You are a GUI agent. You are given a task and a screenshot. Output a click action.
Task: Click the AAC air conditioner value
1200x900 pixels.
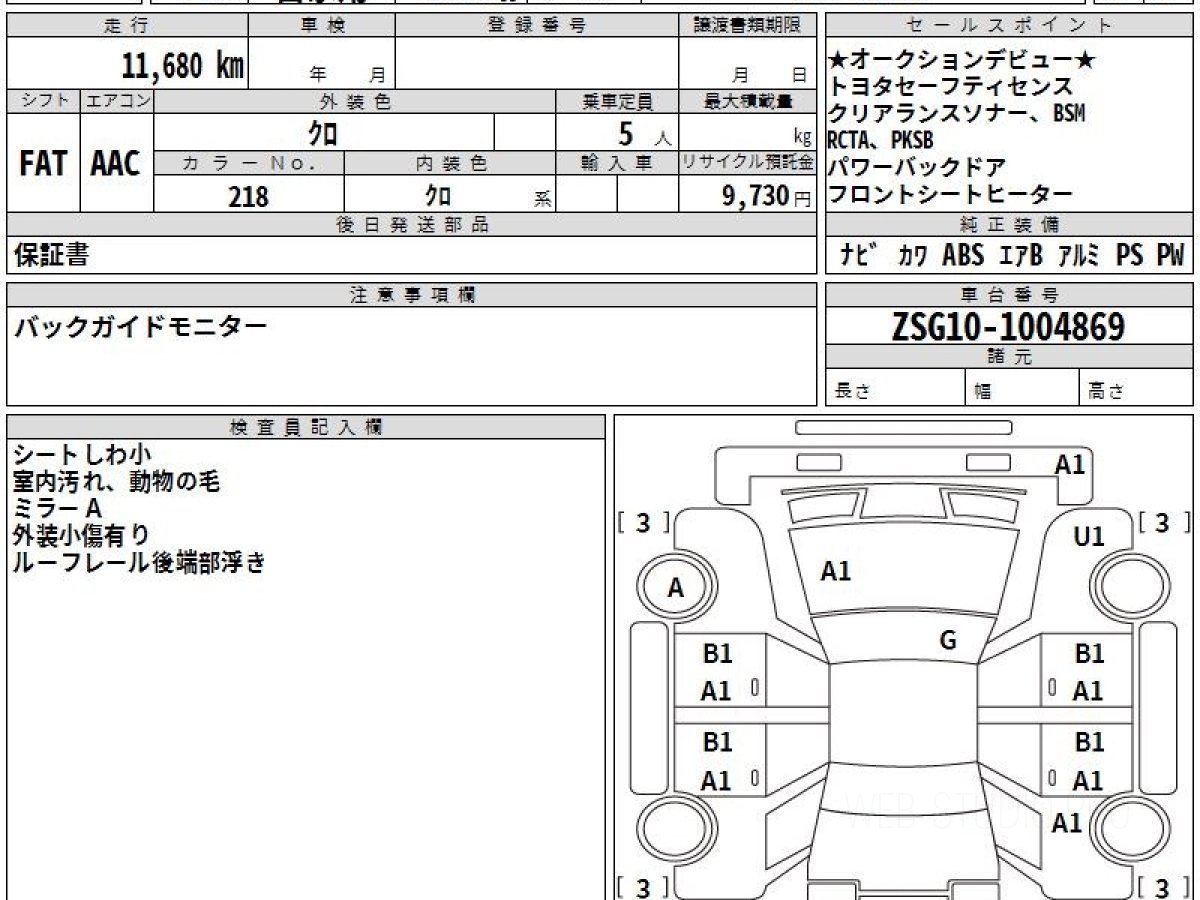(116, 163)
